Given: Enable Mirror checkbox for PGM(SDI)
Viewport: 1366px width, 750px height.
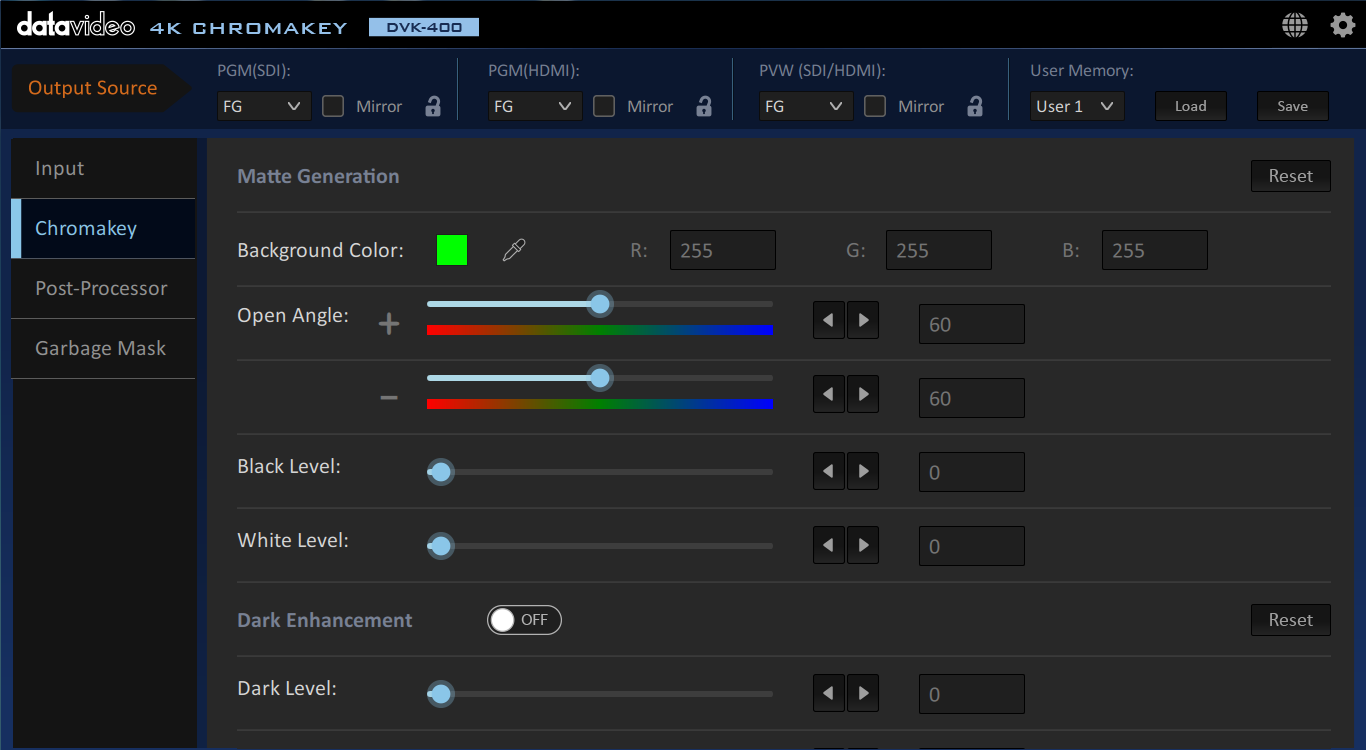Looking at the screenshot, I should point(333,106).
